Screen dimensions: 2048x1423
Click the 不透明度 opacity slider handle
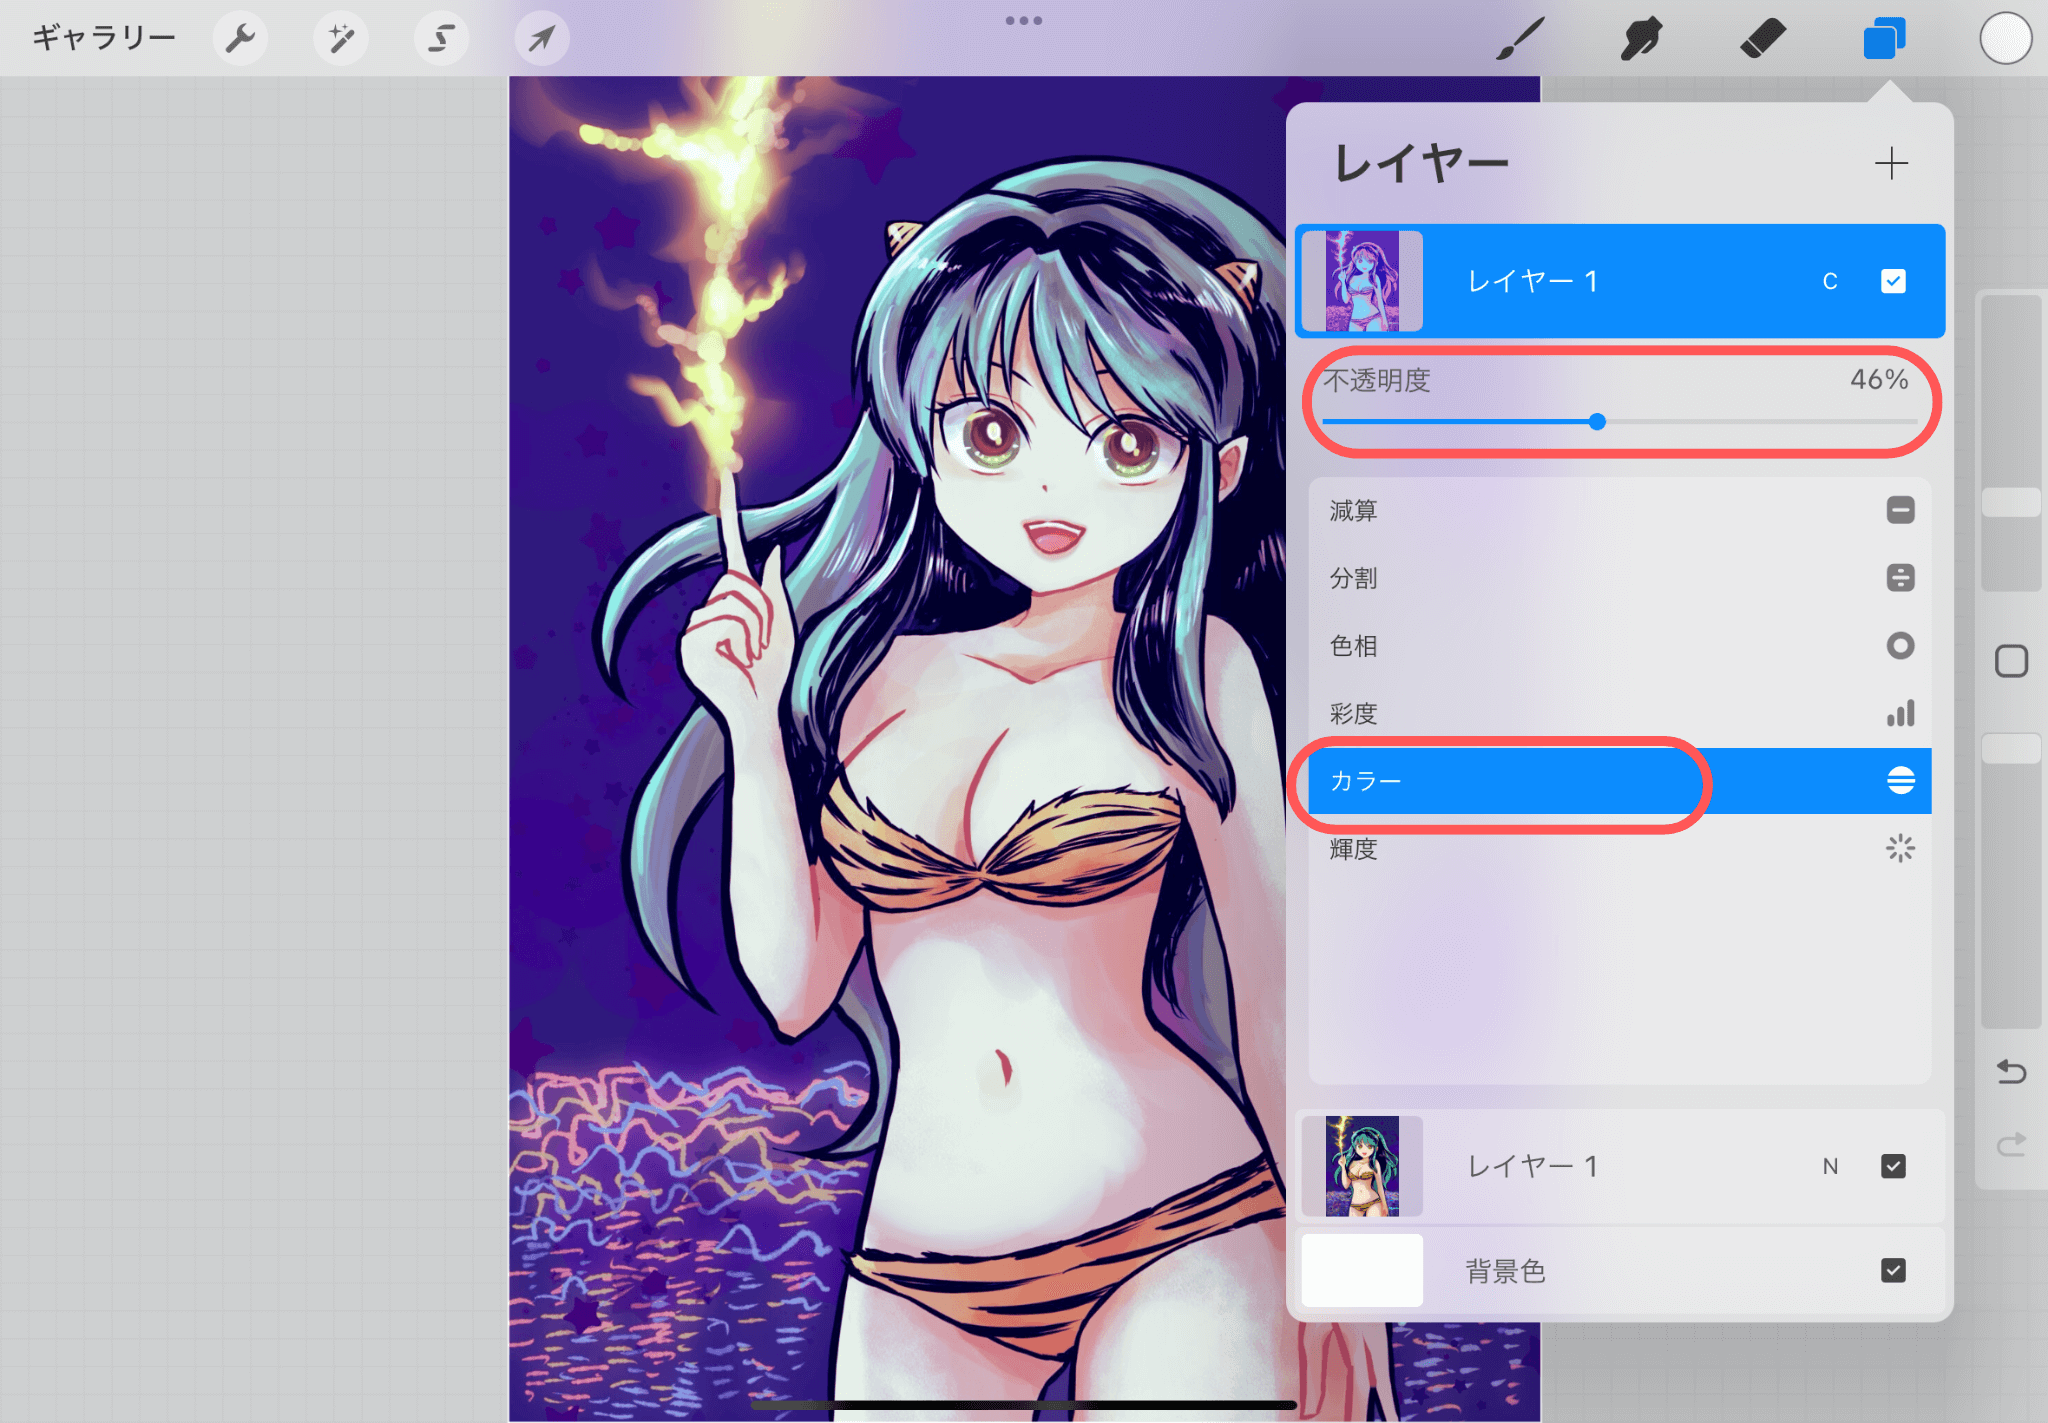point(1597,422)
